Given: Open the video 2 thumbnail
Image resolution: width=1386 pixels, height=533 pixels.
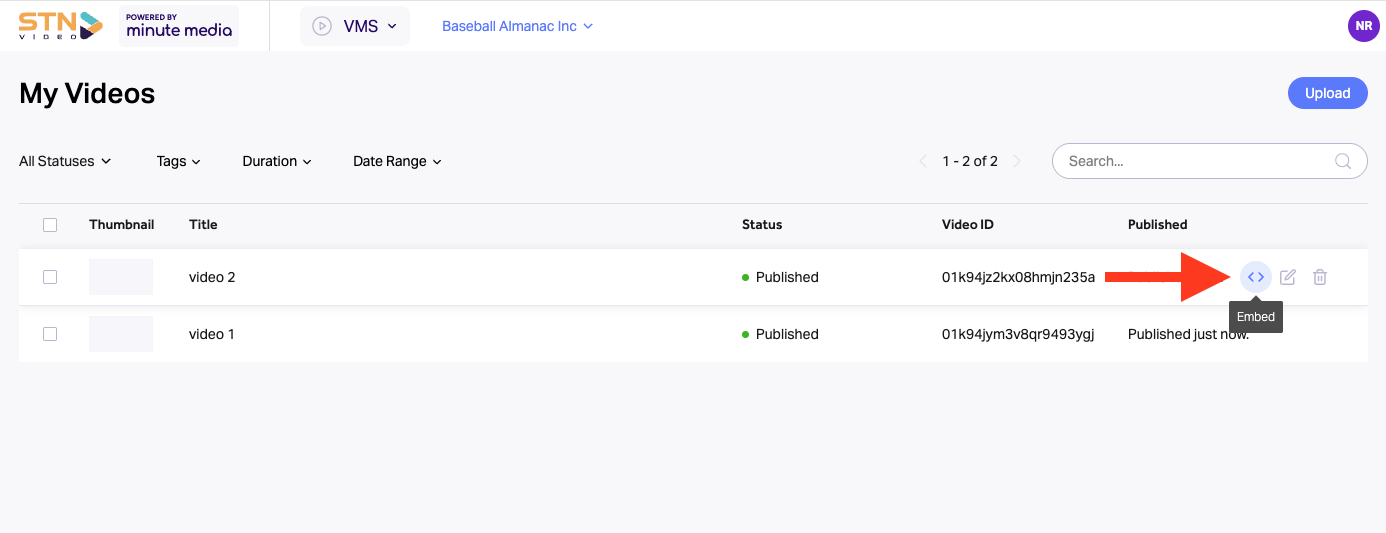Looking at the screenshot, I should (x=121, y=277).
